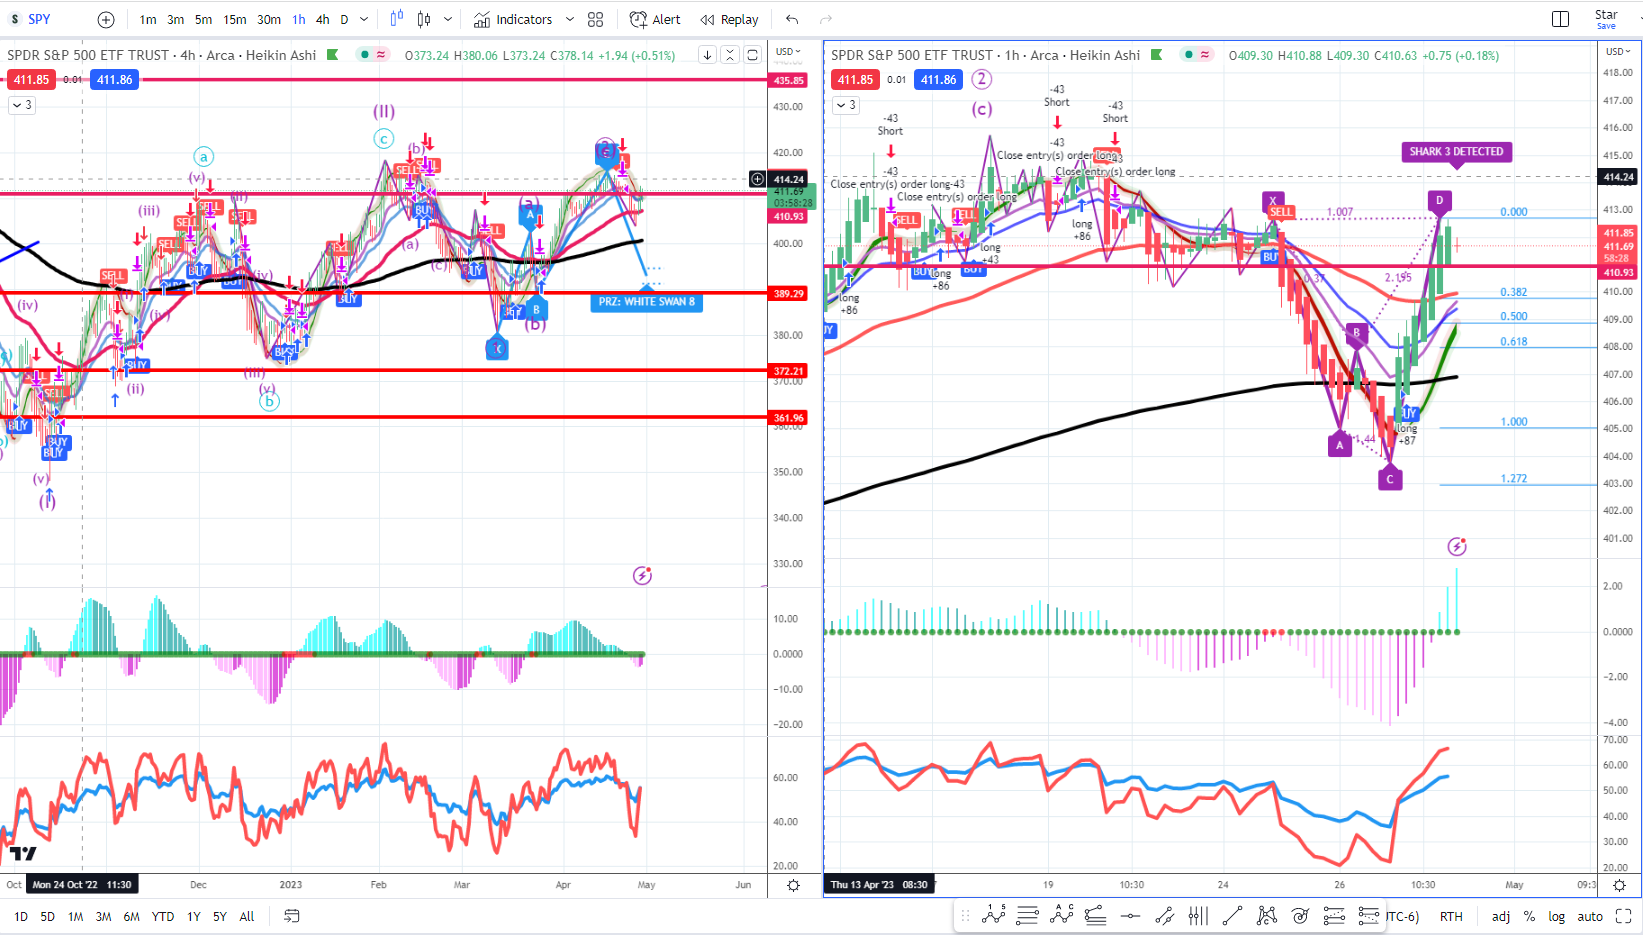Screen dimensions: 1643x935
Task: Click left chart collapse pane icon
Action: [730, 55]
